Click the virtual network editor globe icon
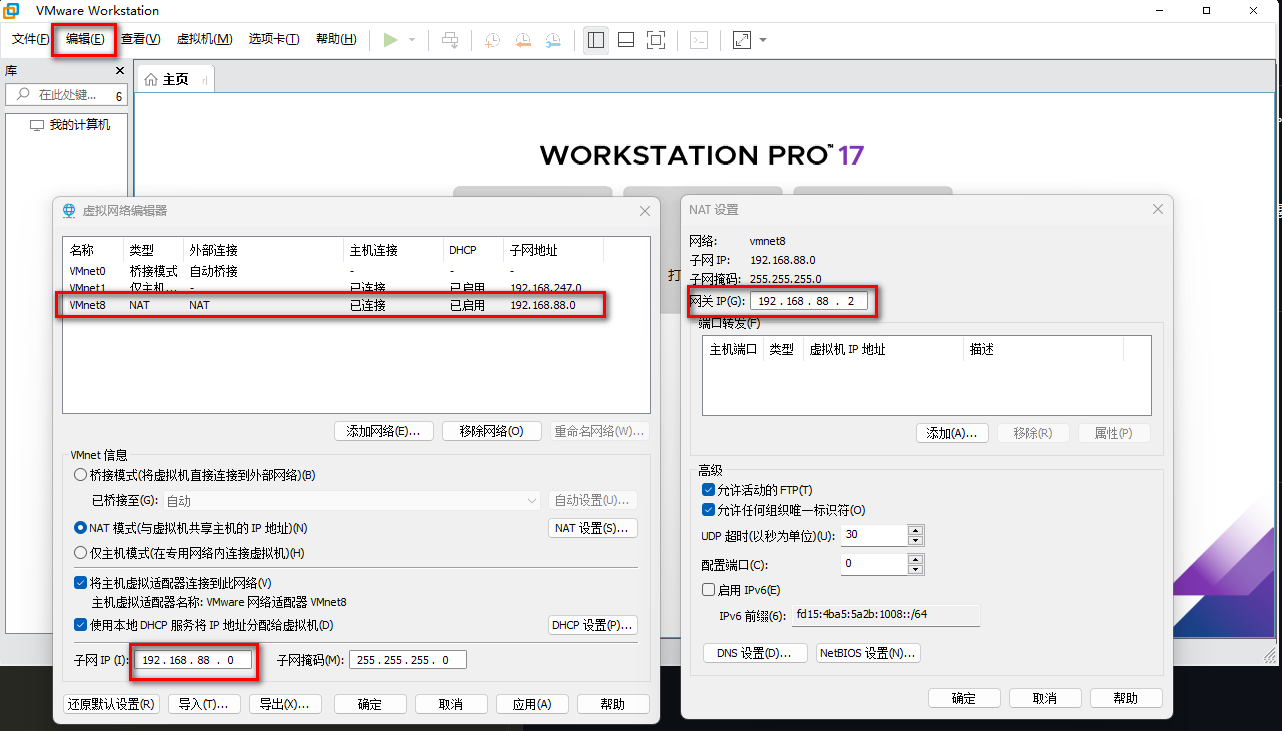 [x=69, y=211]
